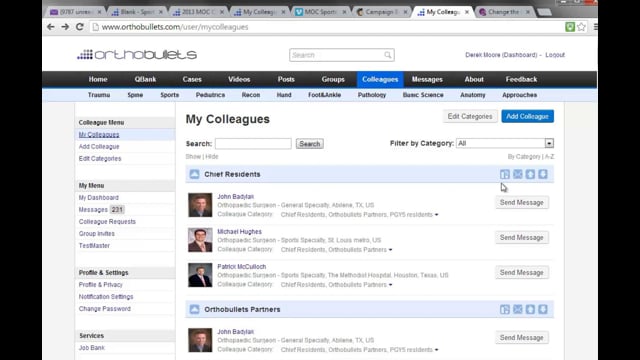This screenshot has width=640, height=360.
Task: Switch to the Campaign browser tab
Action: click(382, 12)
